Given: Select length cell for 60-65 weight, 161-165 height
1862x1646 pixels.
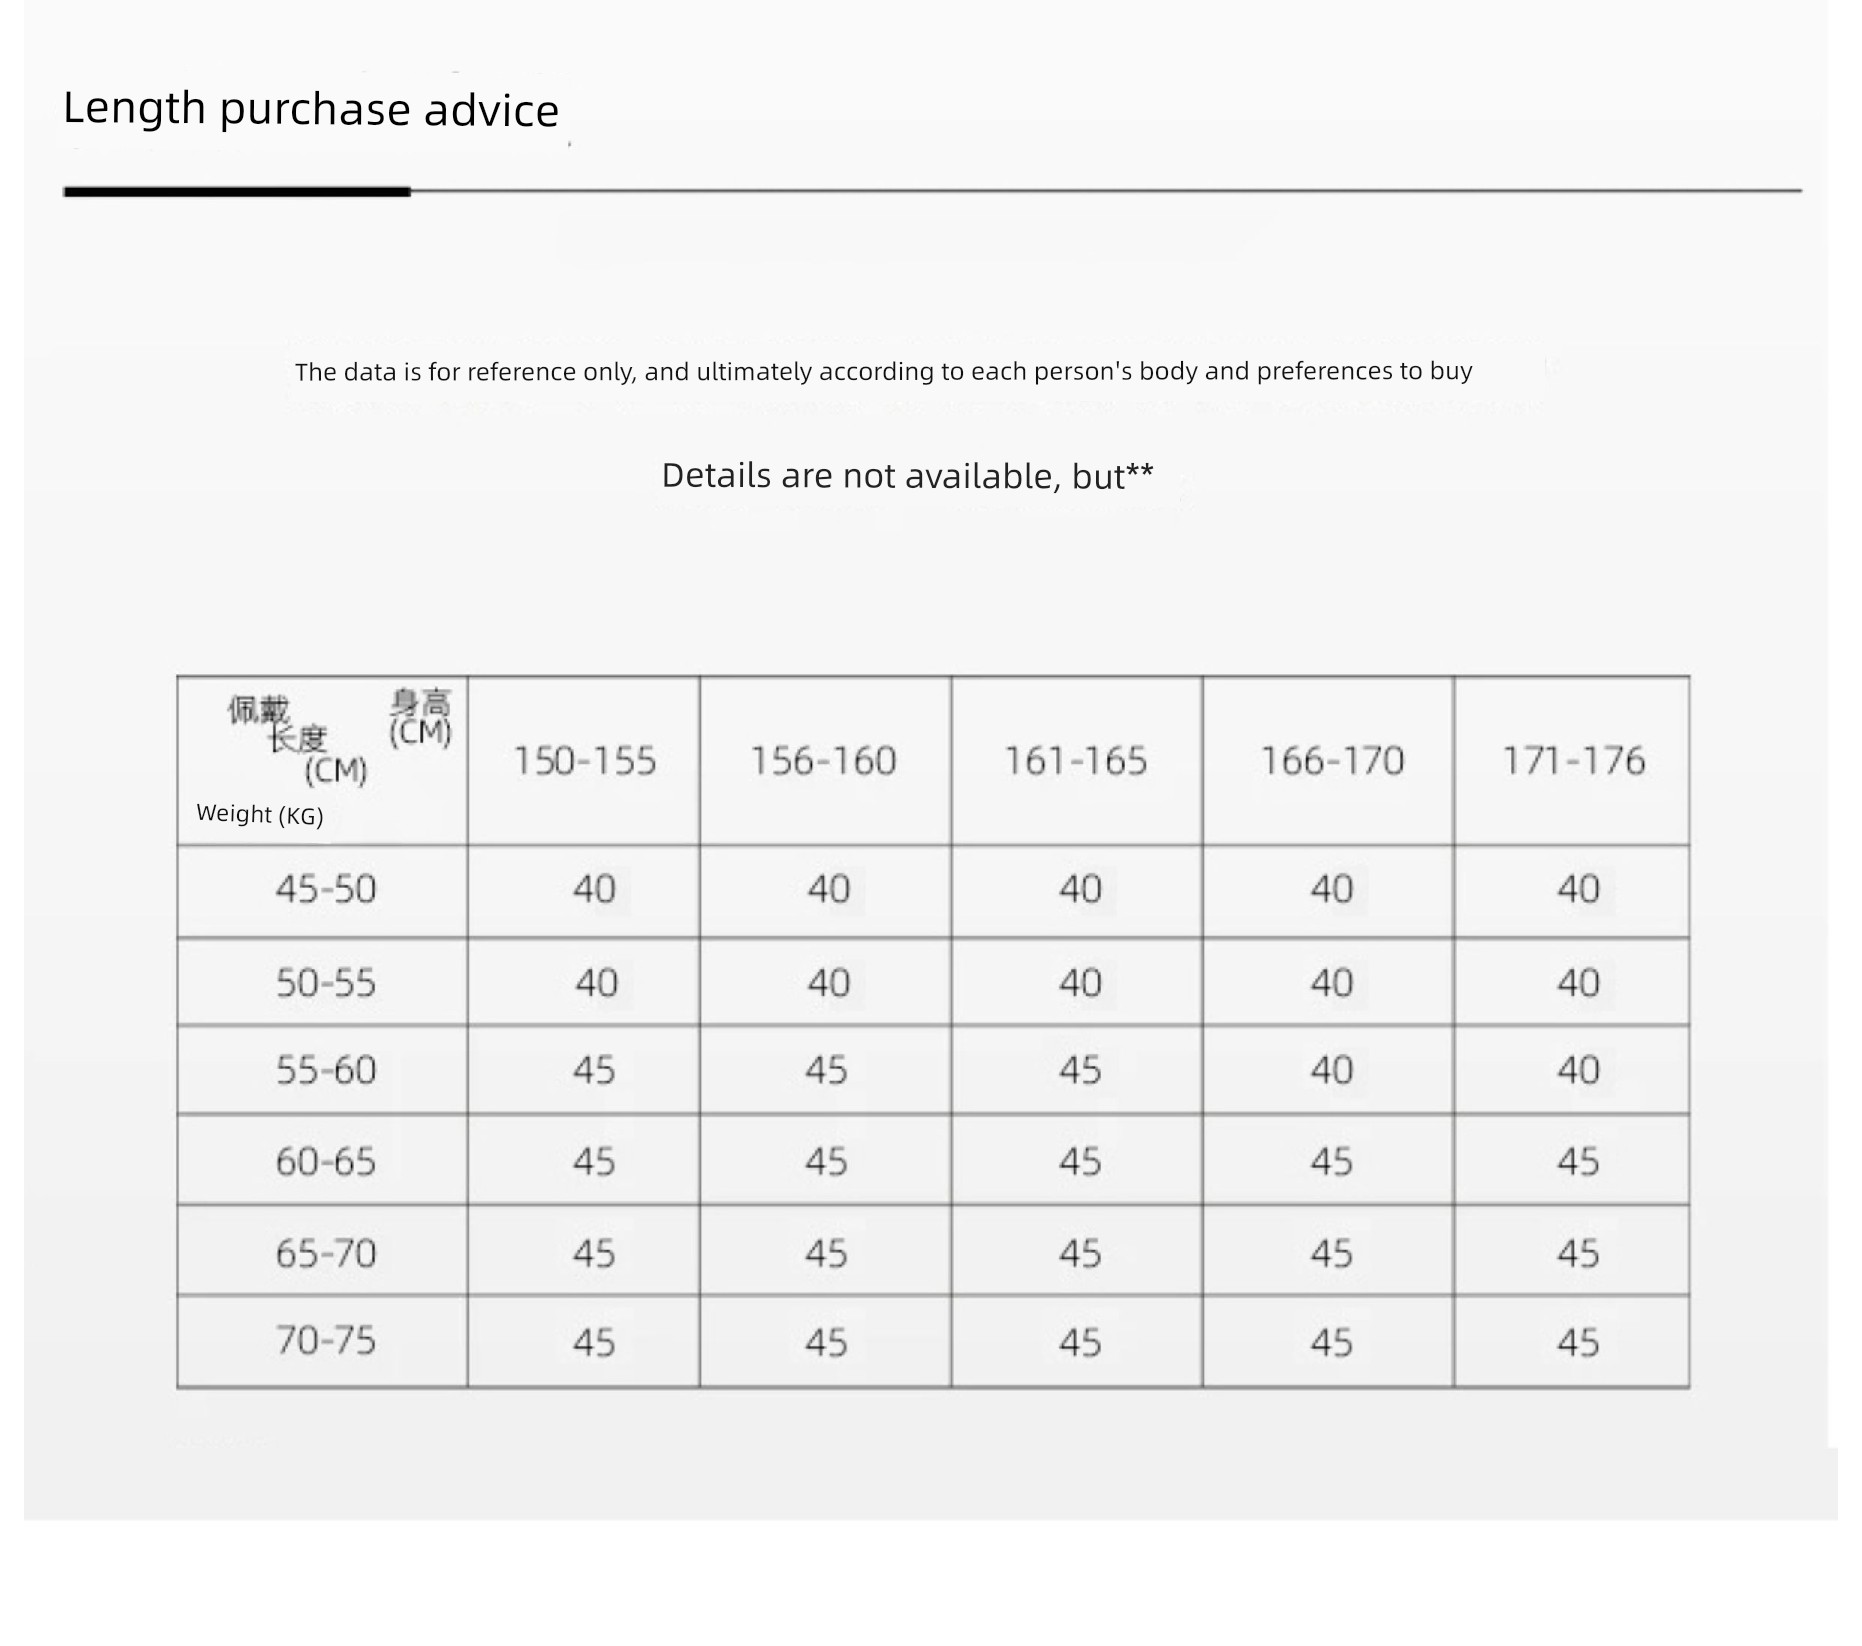Looking at the screenshot, I should [x=1080, y=1162].
